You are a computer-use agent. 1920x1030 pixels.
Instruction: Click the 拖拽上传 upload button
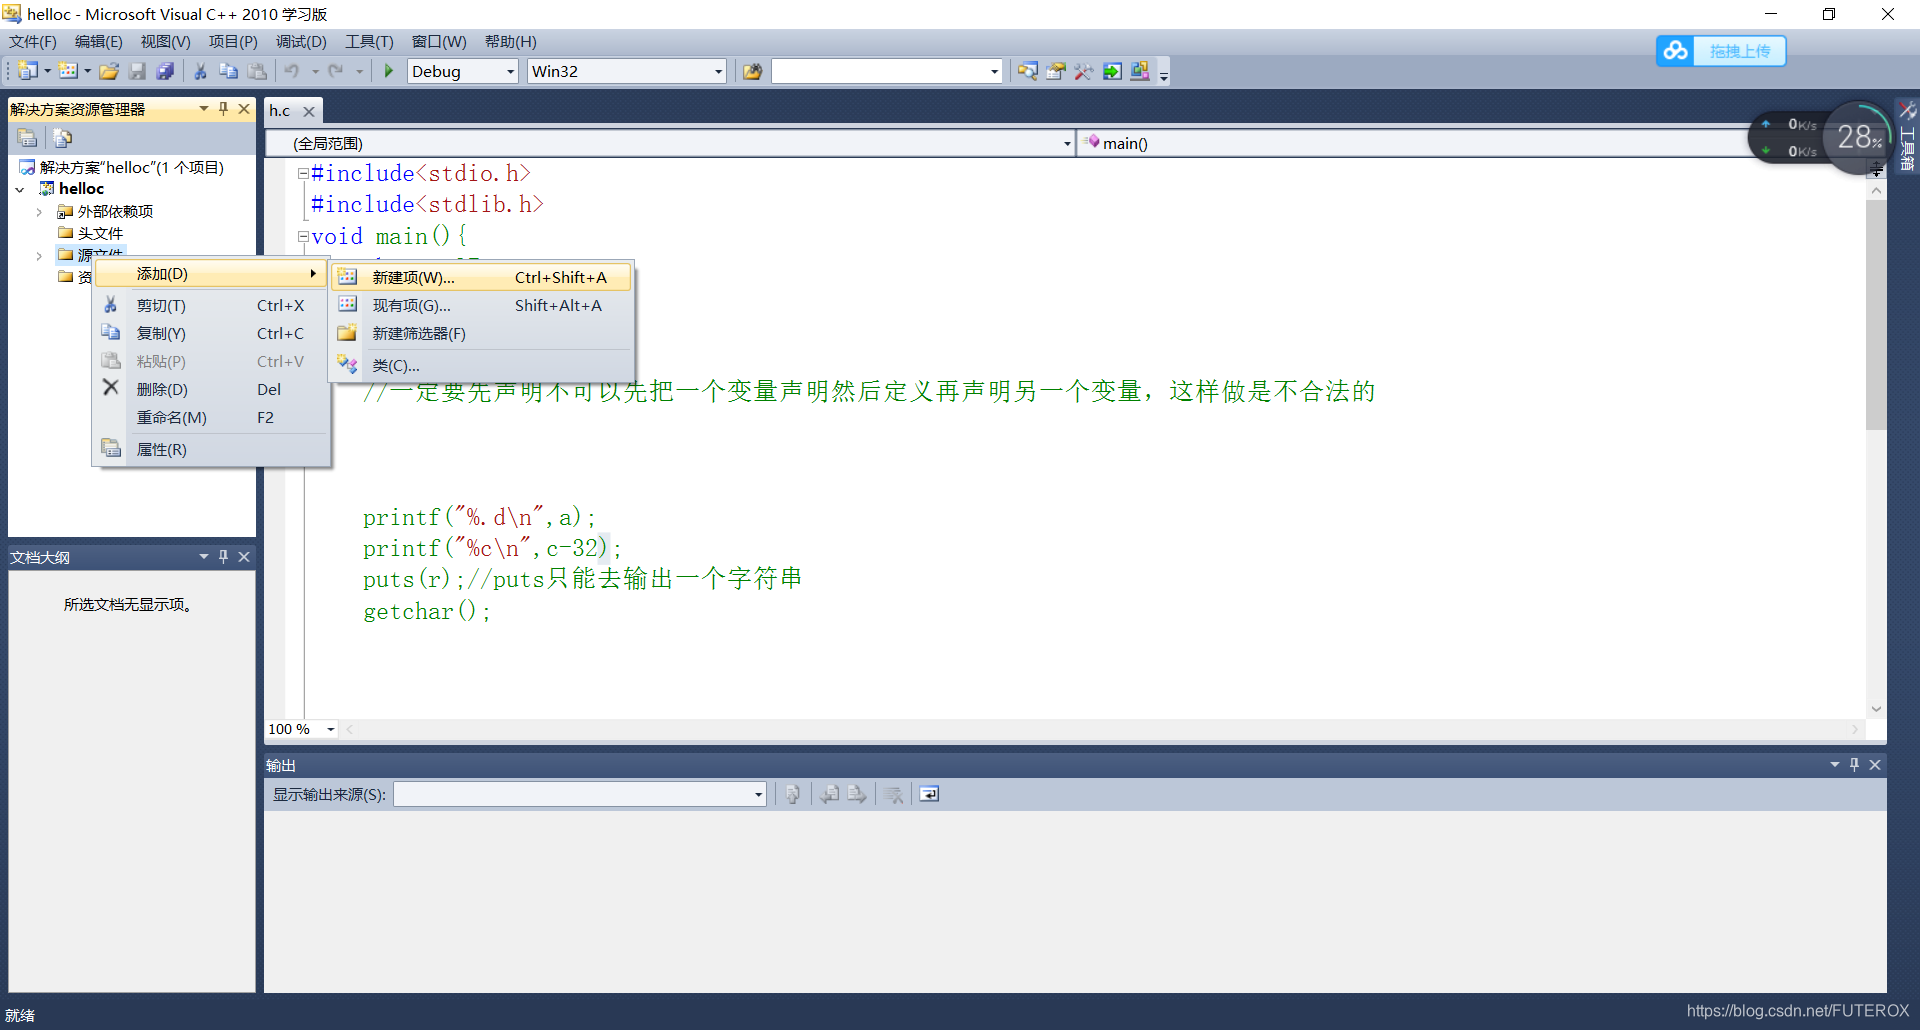click(x=1739, y=51)
